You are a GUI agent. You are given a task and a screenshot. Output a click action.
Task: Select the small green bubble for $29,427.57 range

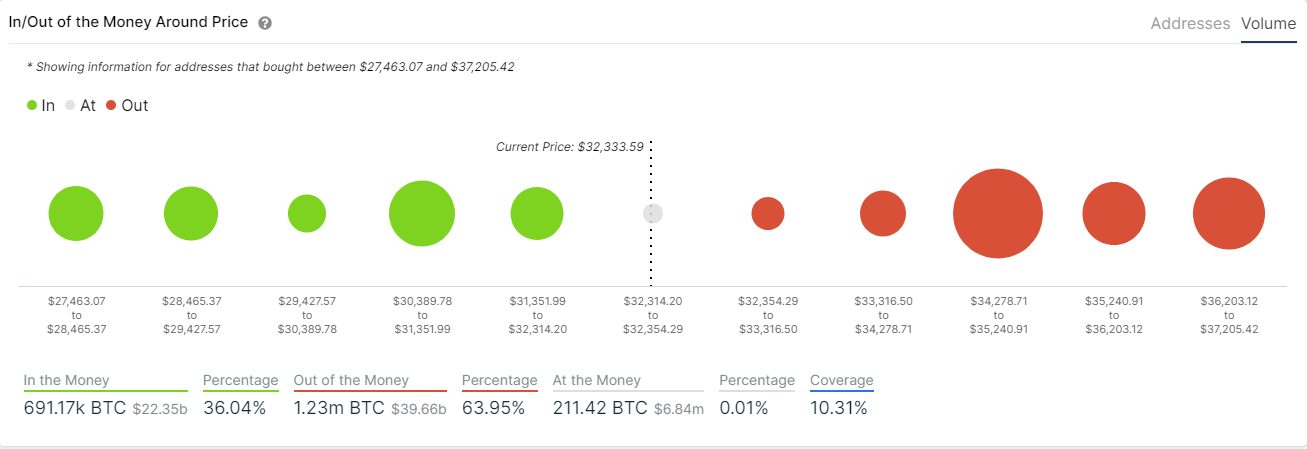tap(307, 213)
